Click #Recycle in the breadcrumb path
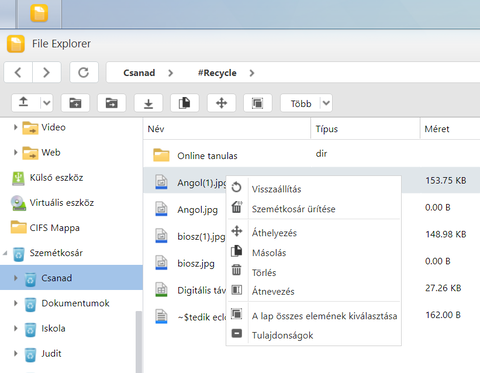Screen dimensions: 480x373 click(x=217, y=73)
